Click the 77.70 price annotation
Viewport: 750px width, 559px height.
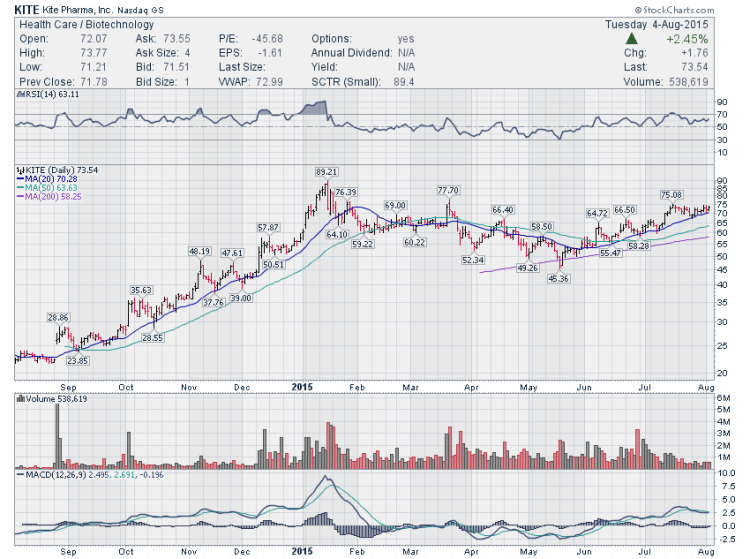coord(448,190)
